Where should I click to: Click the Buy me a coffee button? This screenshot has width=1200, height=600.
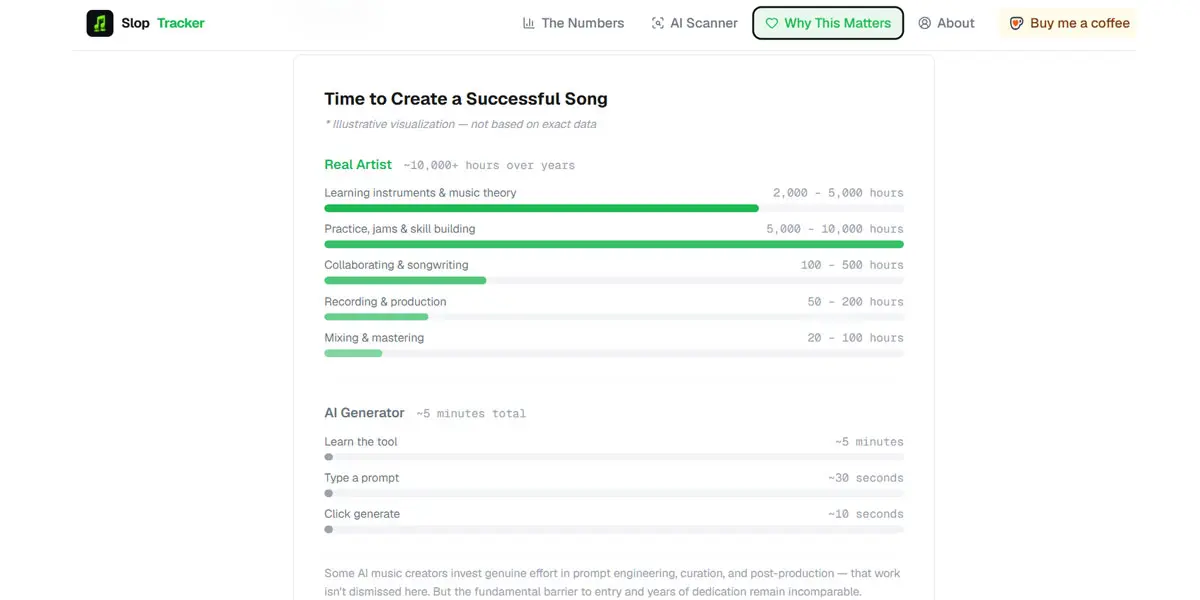(1068, 23)
